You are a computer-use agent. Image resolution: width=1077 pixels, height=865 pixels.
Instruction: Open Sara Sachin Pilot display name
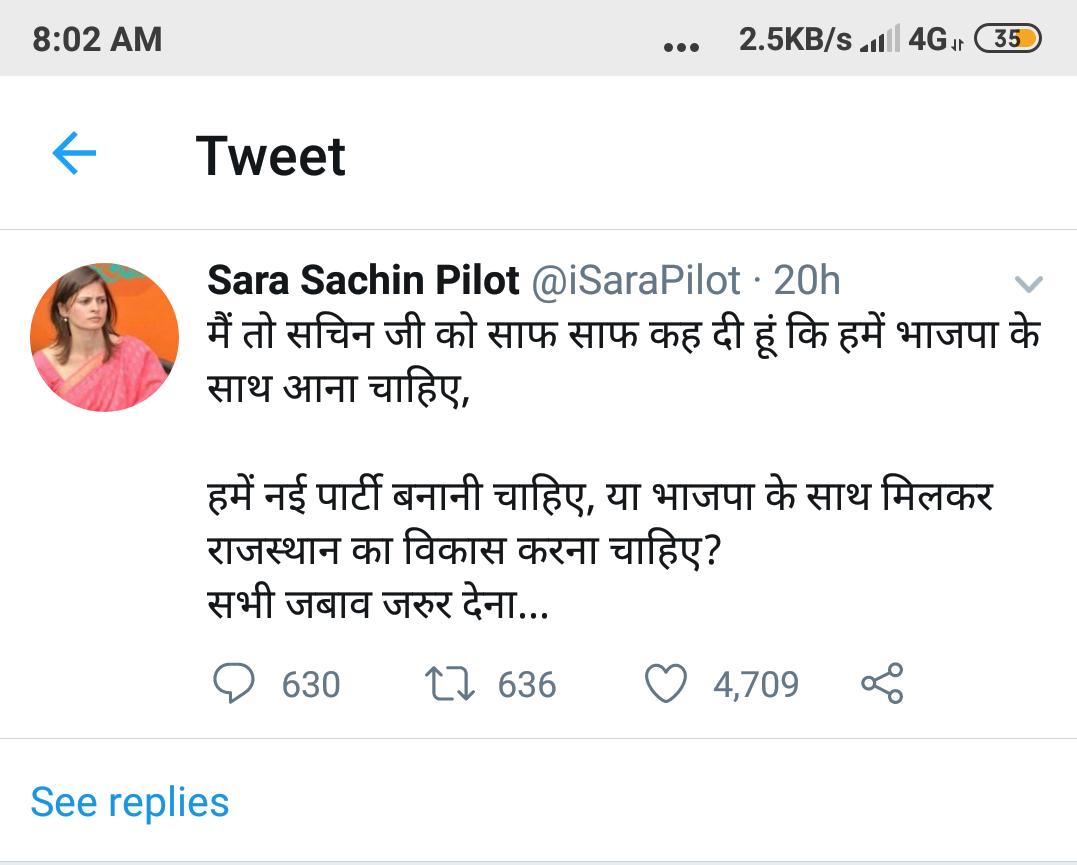(x=362, y=282)
